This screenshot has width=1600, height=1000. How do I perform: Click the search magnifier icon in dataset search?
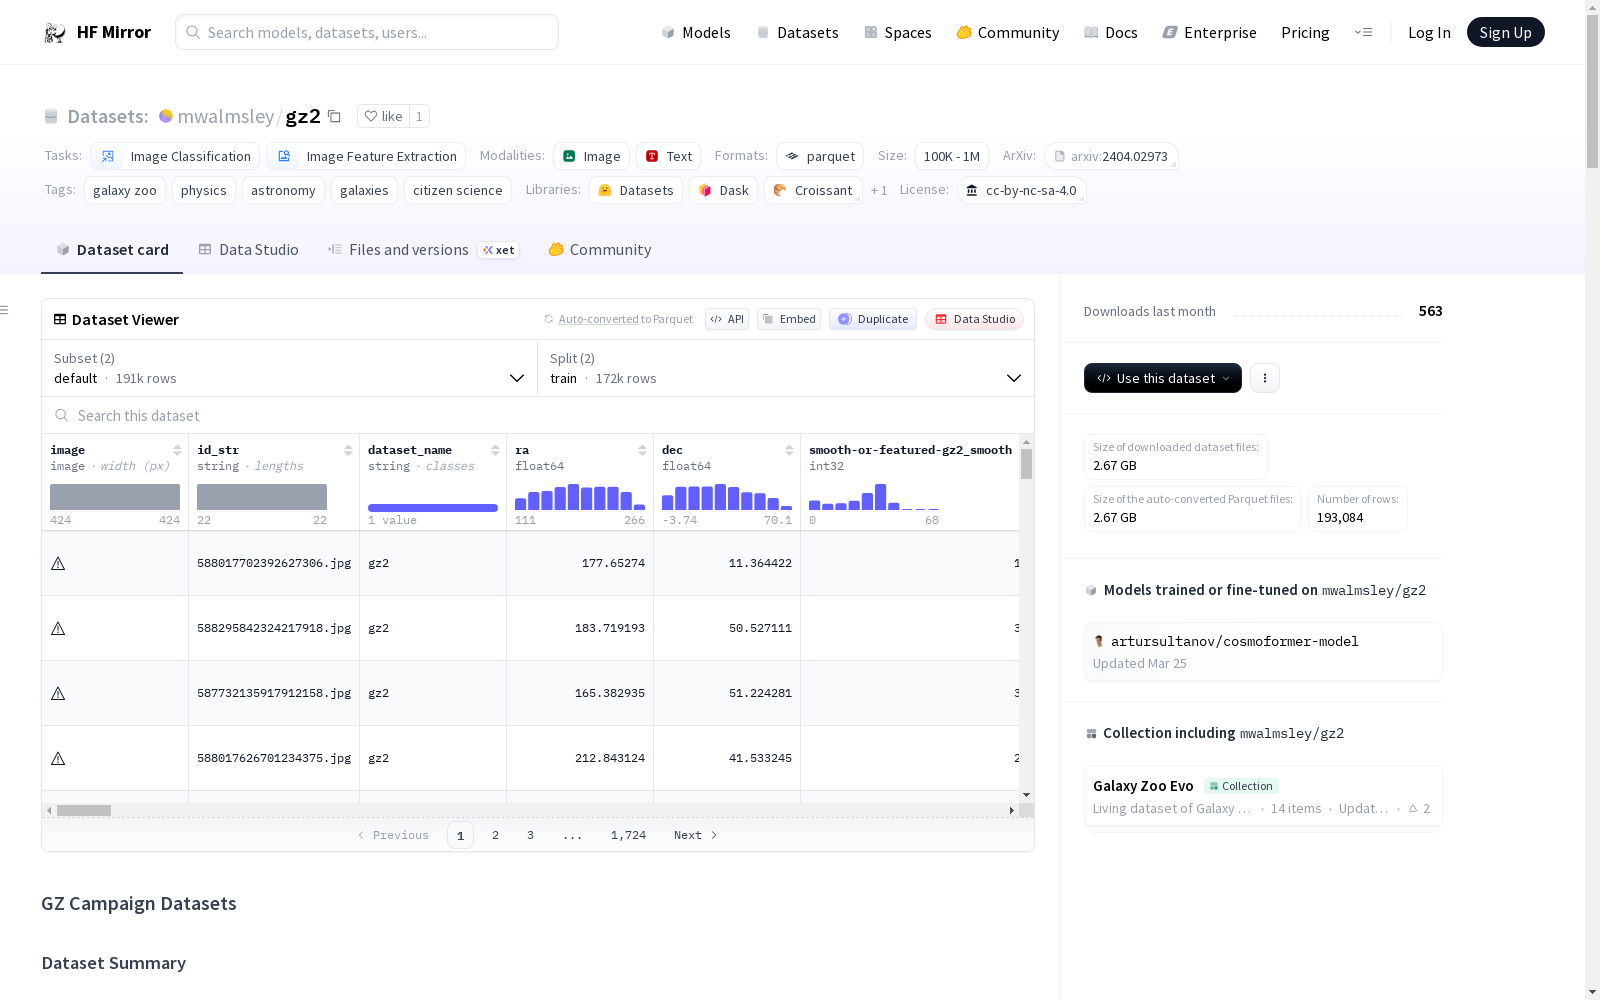62,415
